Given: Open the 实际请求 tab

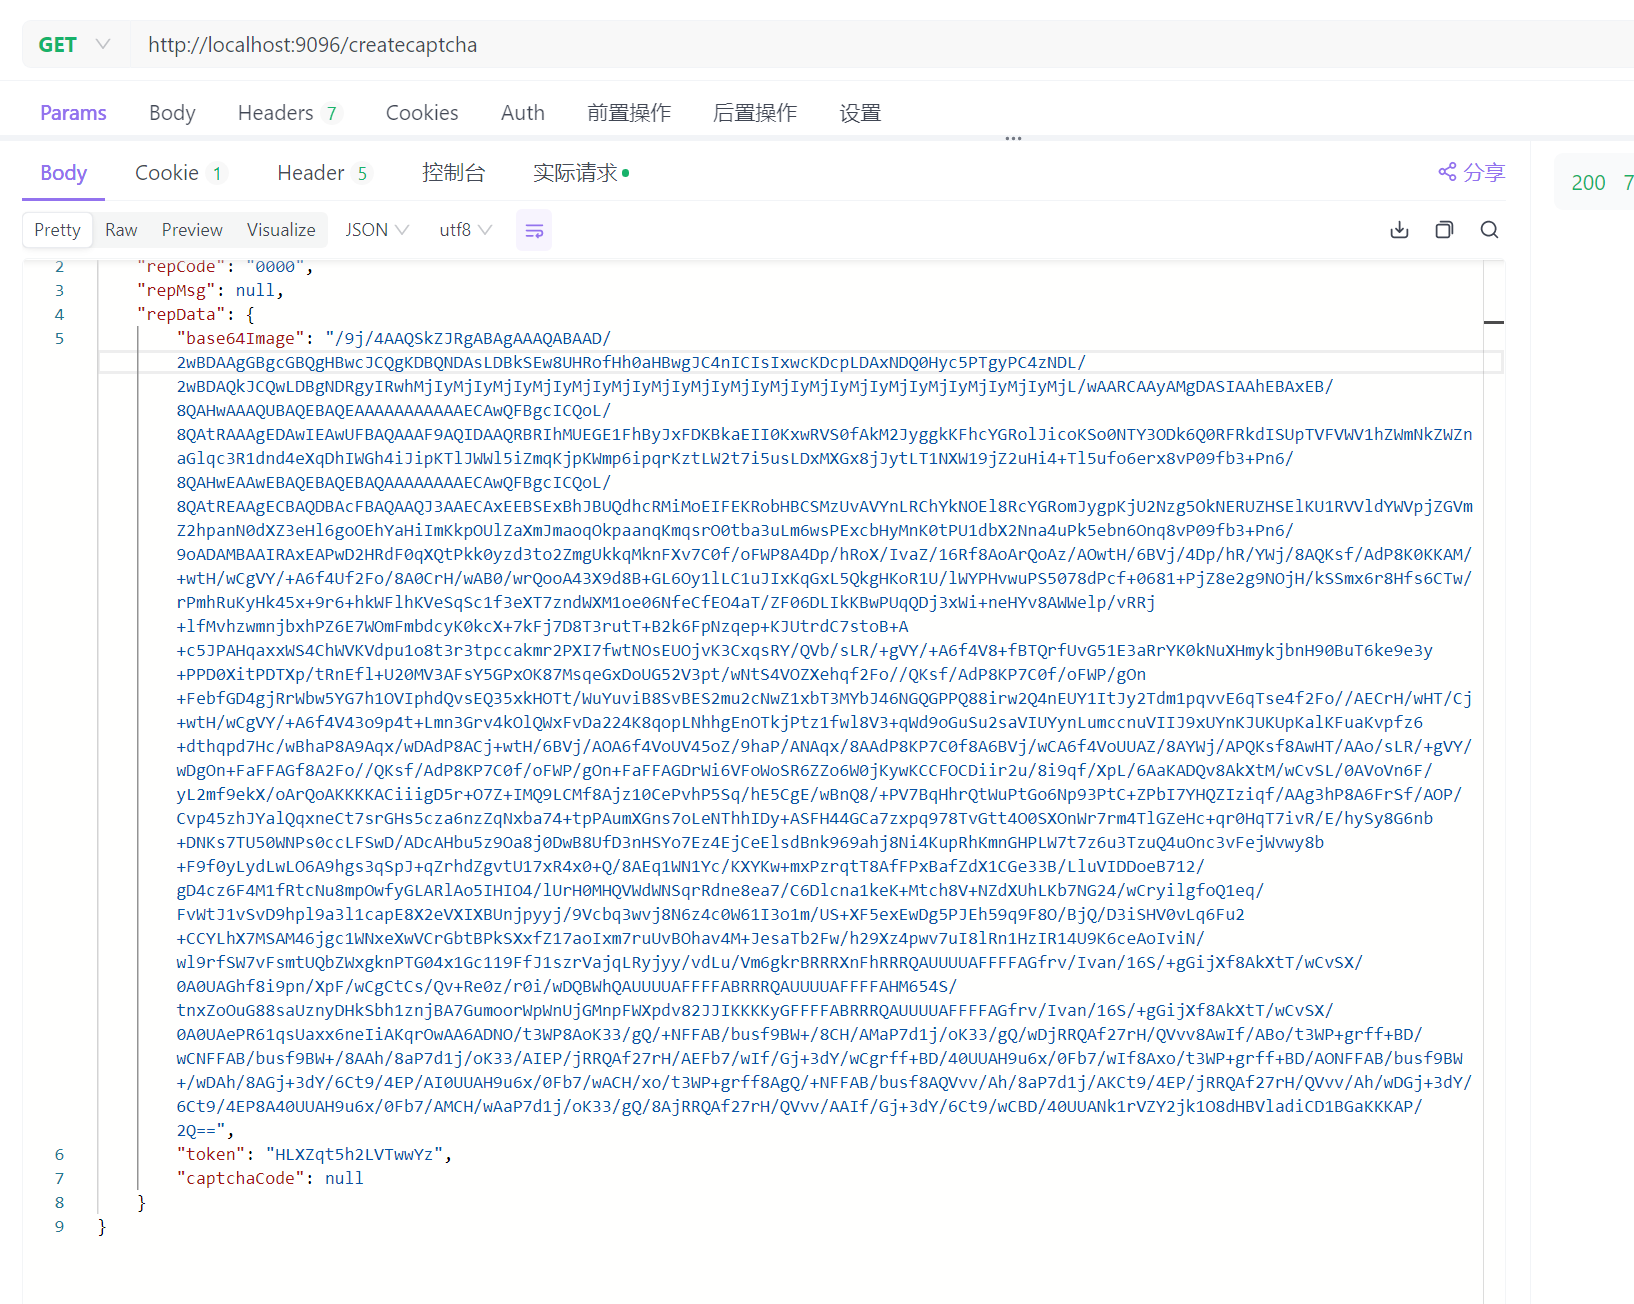Looking at the screenshot, I should [x=581, y=173].
